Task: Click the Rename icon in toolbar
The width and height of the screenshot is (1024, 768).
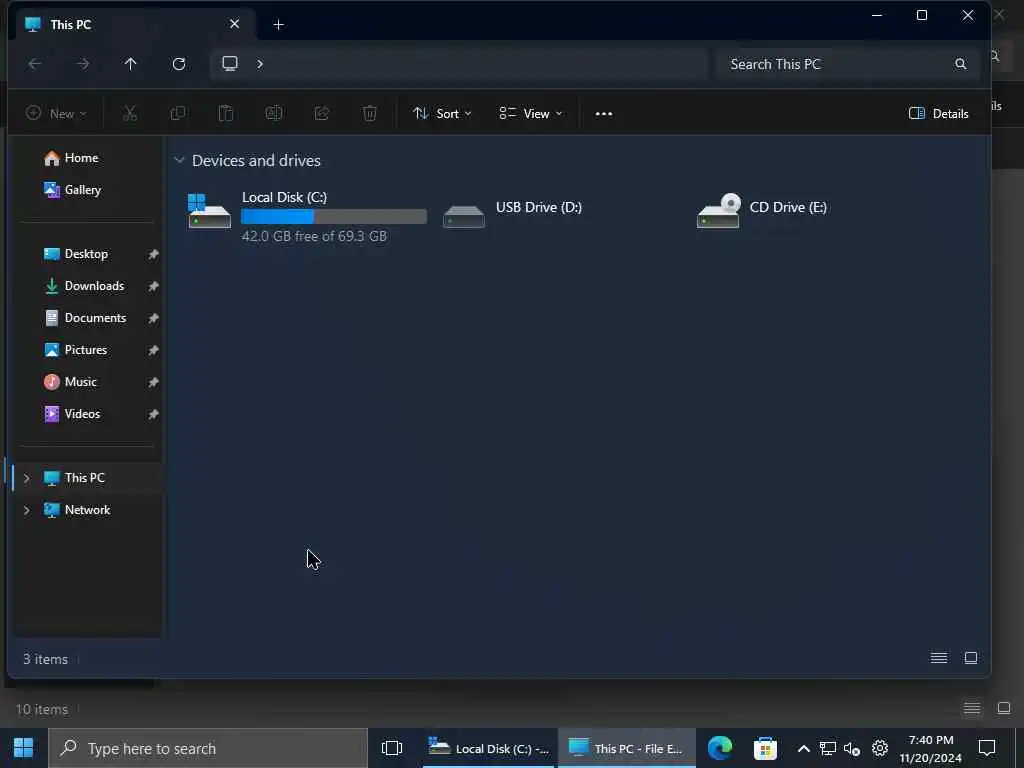Action: coord(274,114)
